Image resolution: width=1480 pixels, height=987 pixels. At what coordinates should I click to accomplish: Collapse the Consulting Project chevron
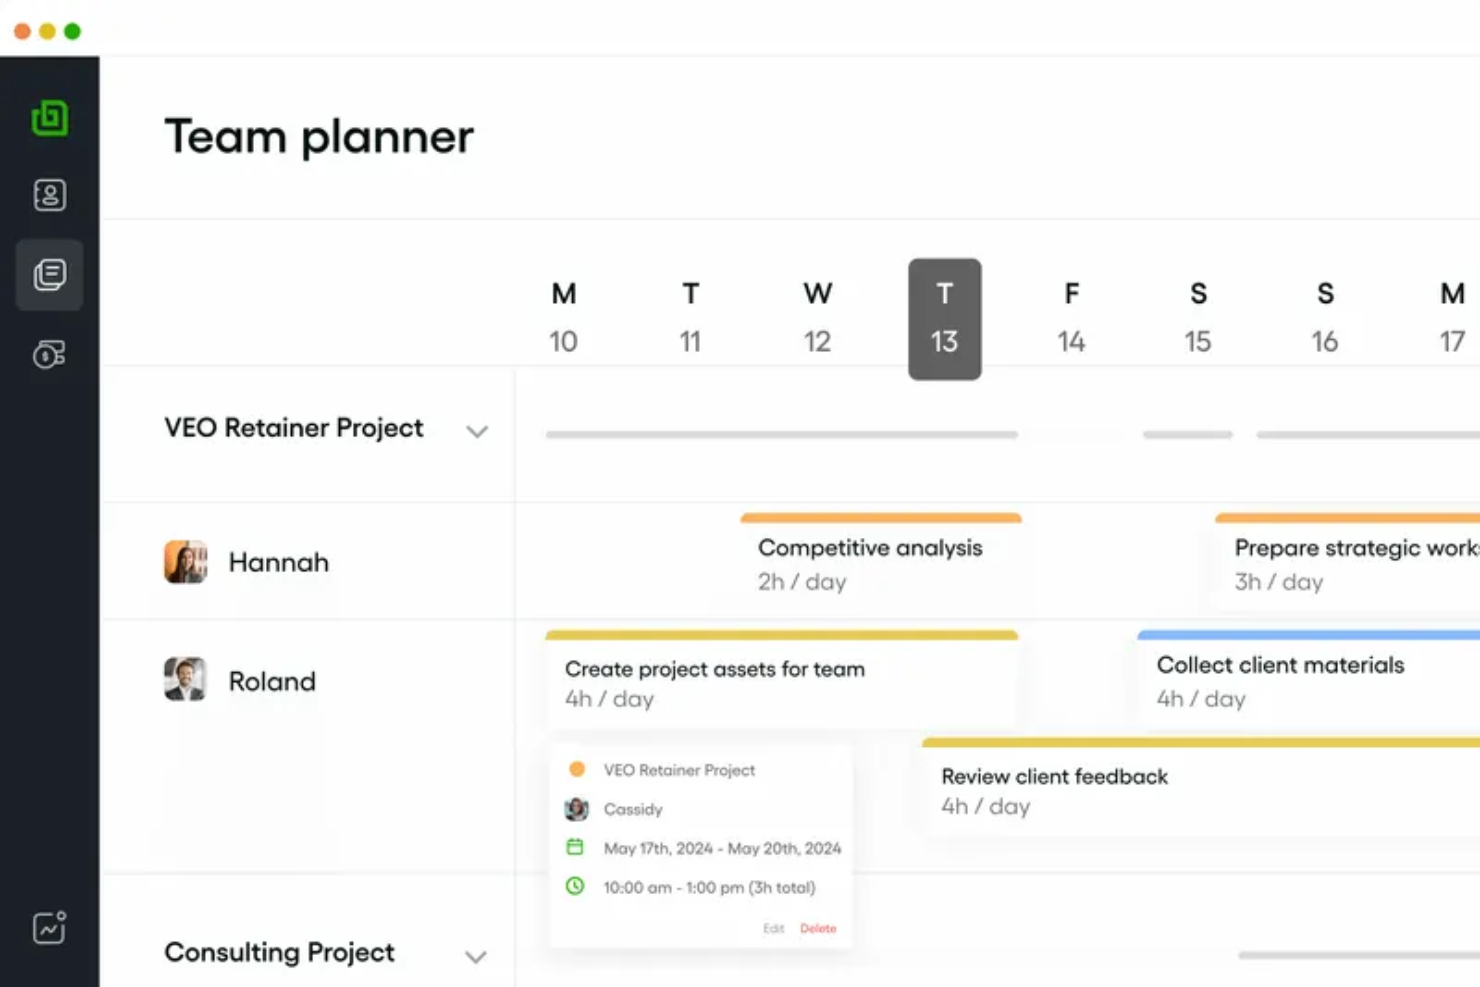(476, 957)
